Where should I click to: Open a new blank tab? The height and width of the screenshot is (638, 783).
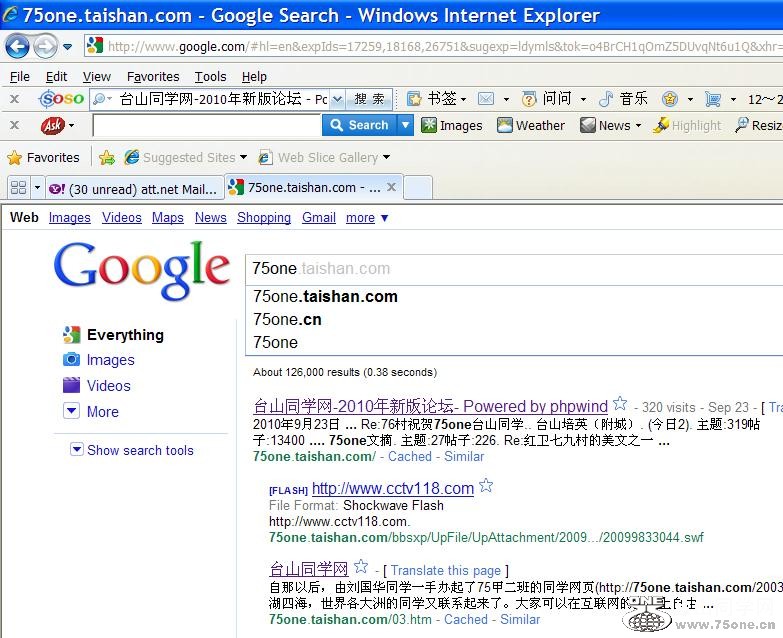(x=417, y=188)
